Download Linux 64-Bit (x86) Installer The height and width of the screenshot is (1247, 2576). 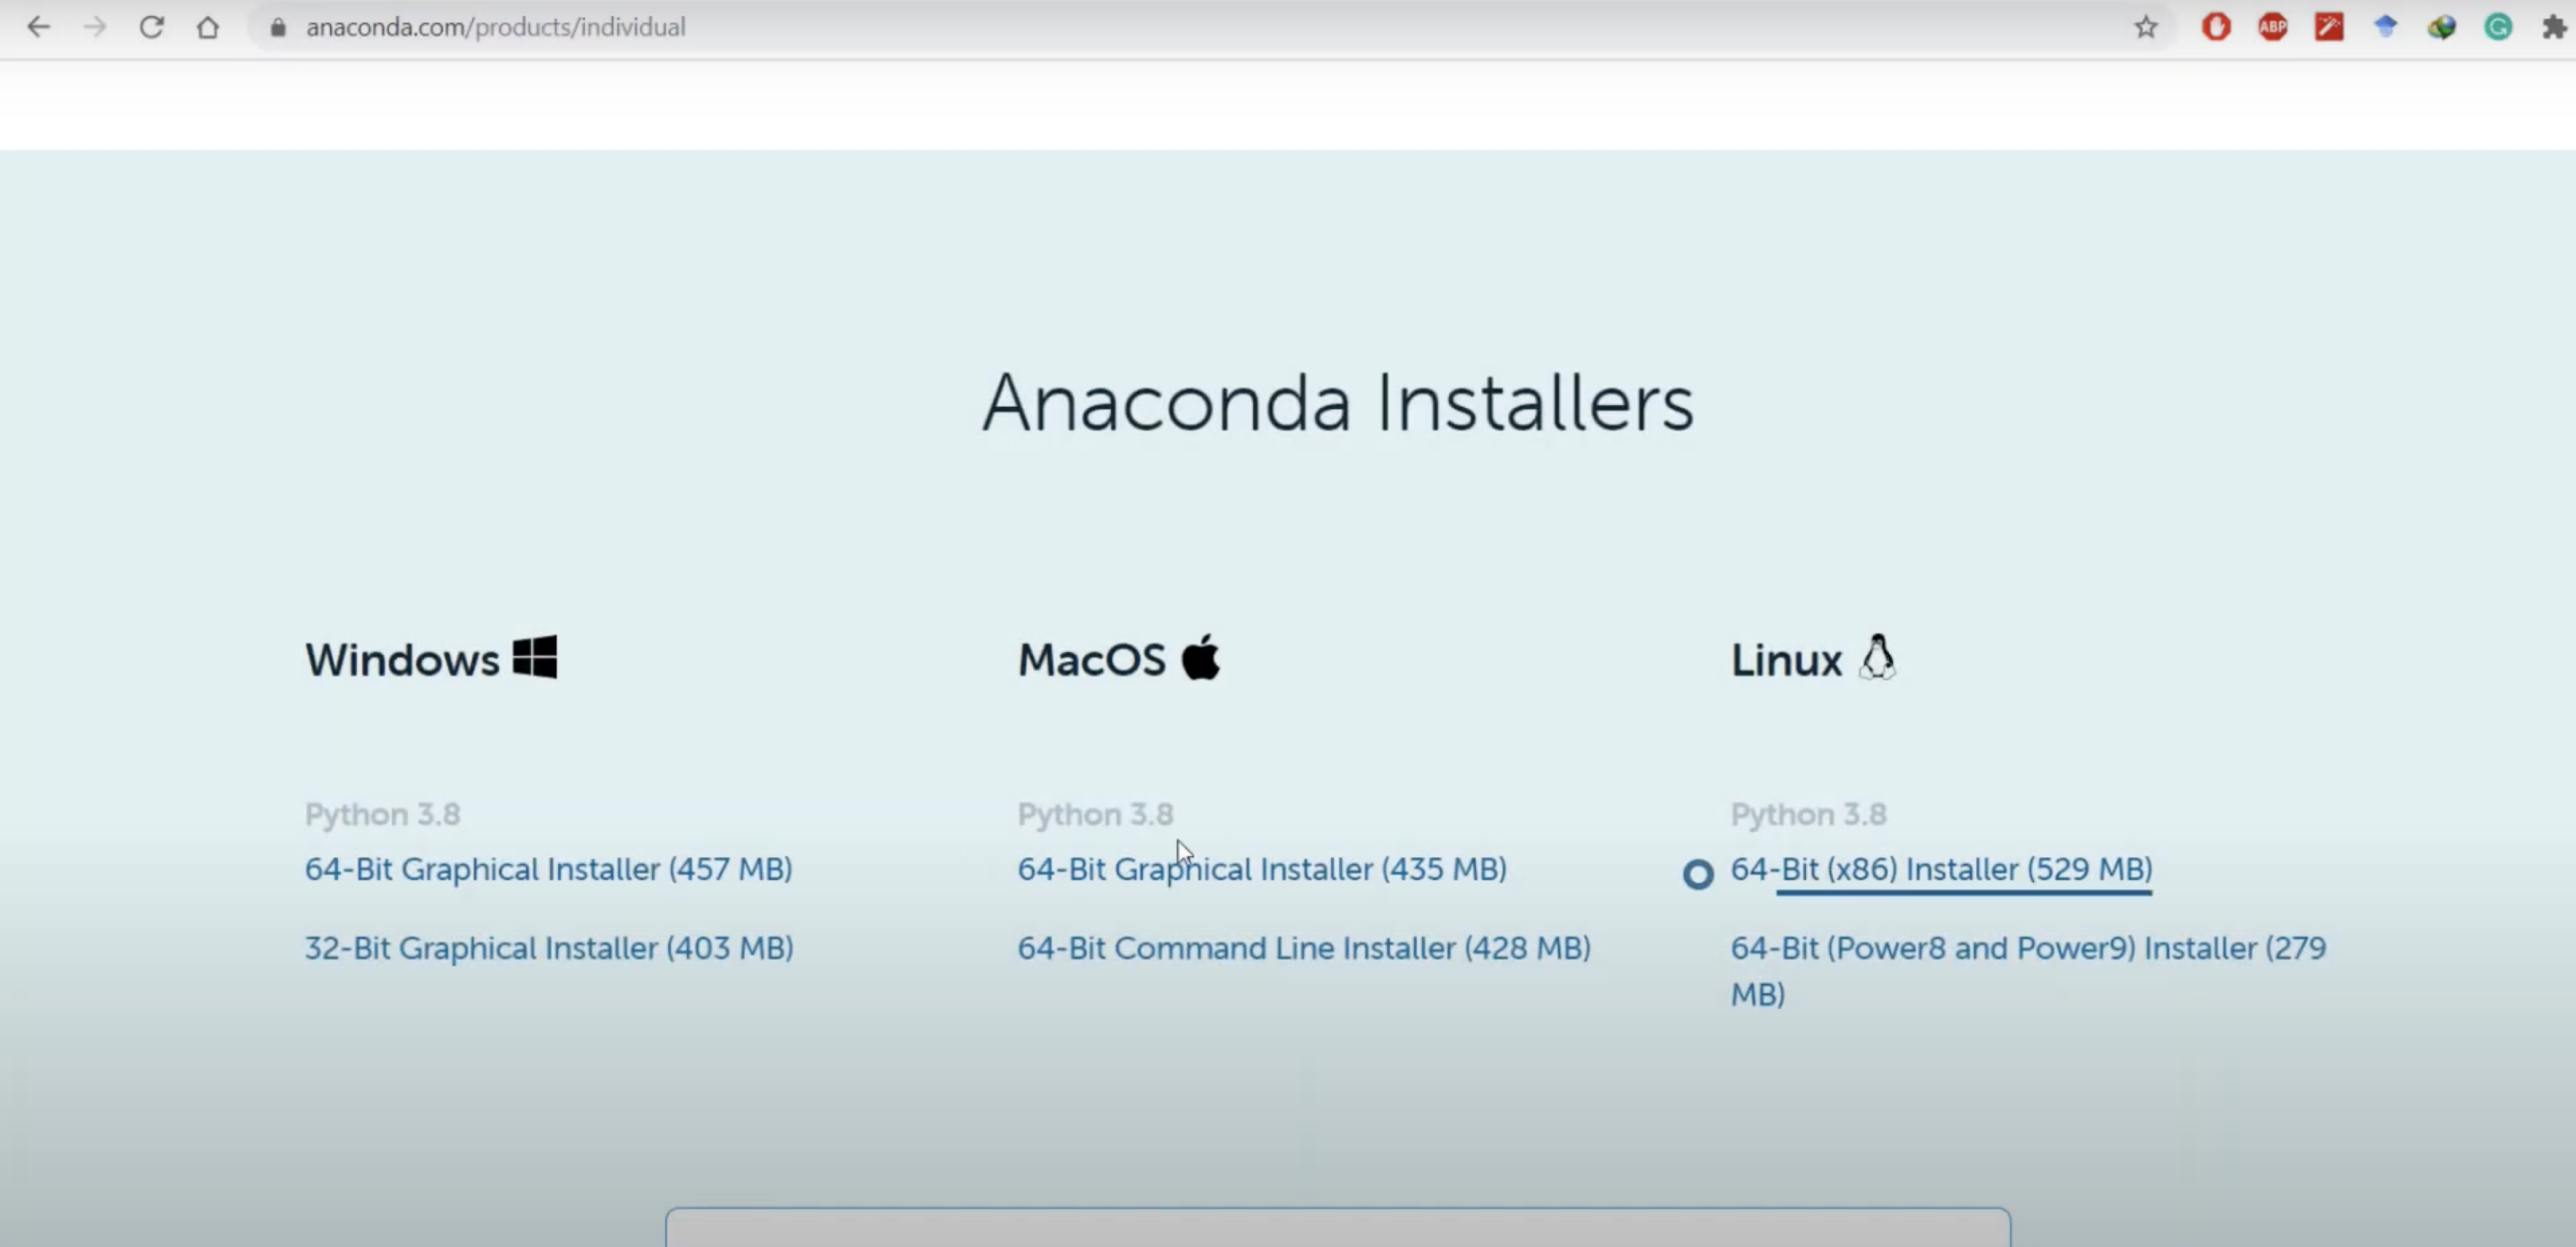1941,869
